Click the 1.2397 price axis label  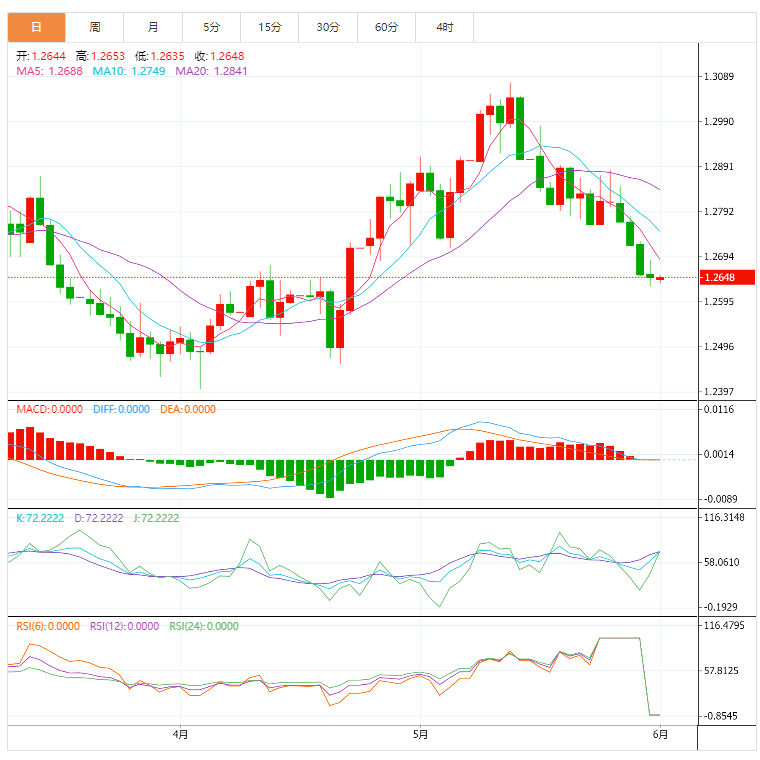pyautogui.click(x=719, y=392)
